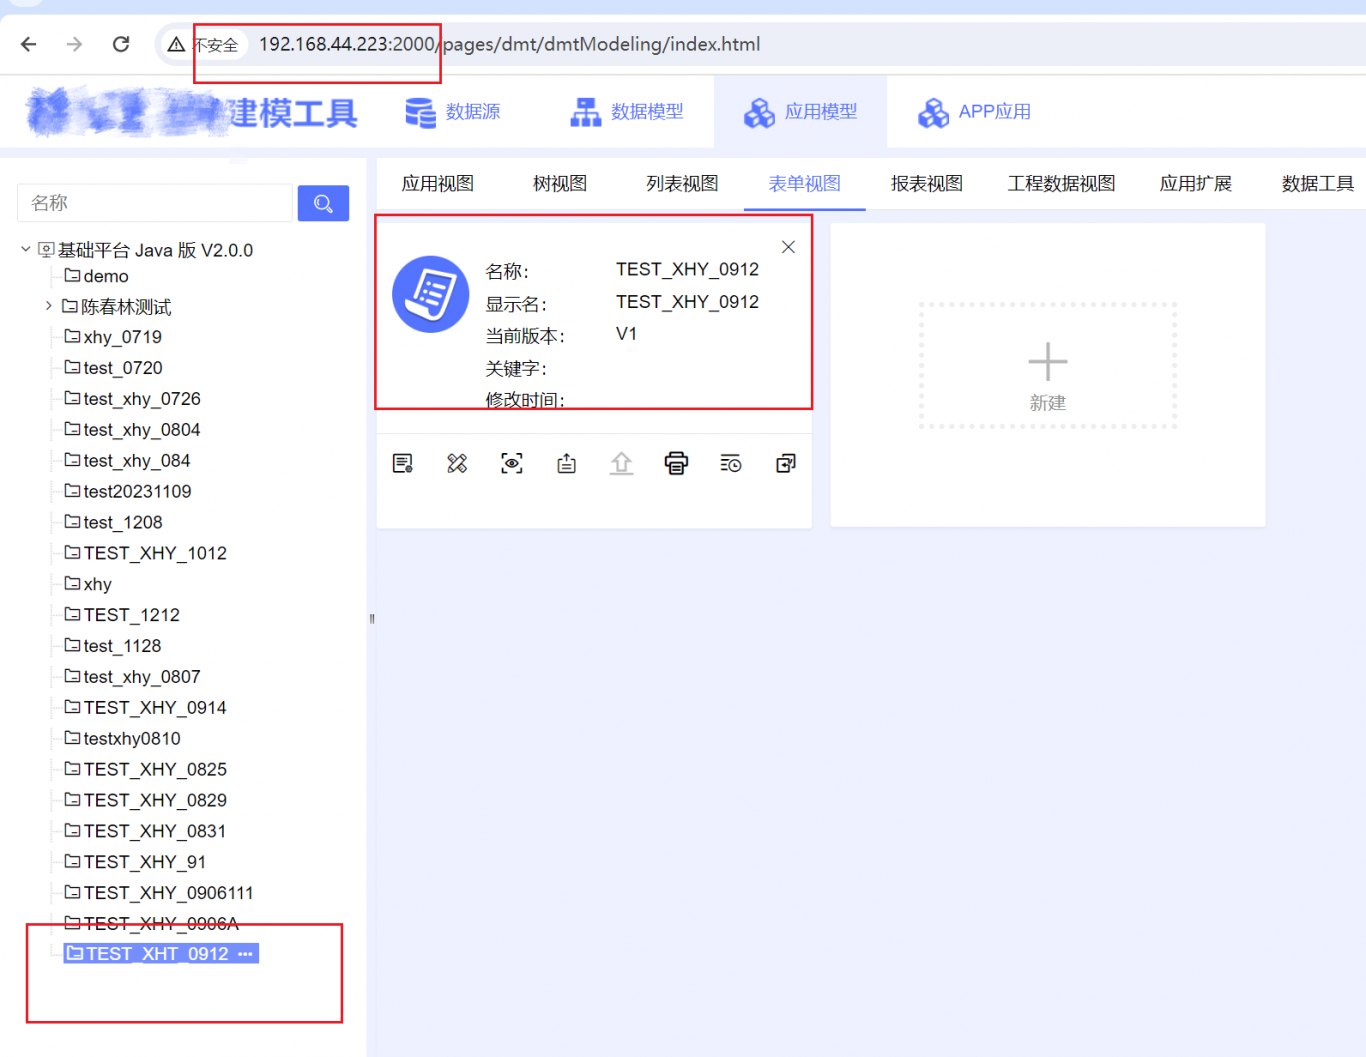This screenshot has width=1366, height=1057.
Task: Select 基础平台 Java 版 V2.0.0 root item
Action: click(x=146, y=250)
